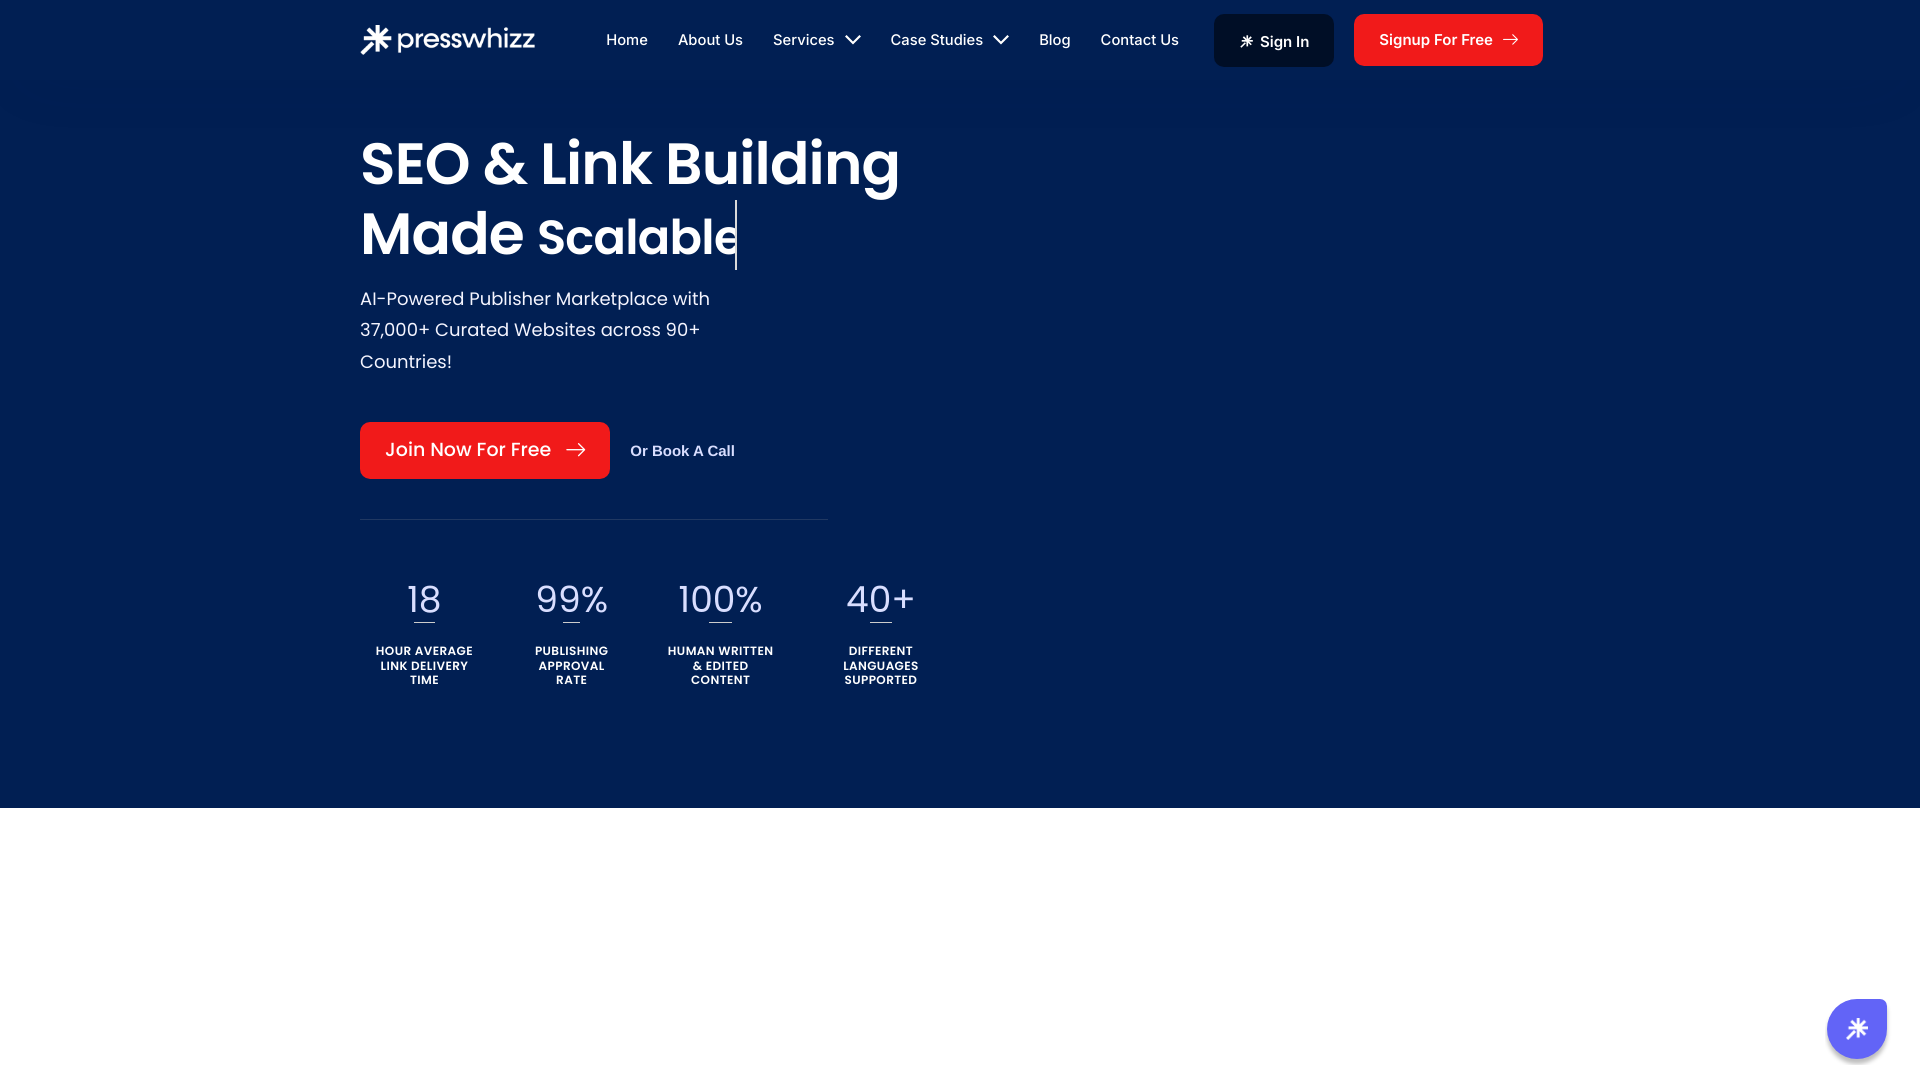The image size is (1920, 1080).
Task: Expand the Case Studies dropdown chevron
Action: 1001,40
